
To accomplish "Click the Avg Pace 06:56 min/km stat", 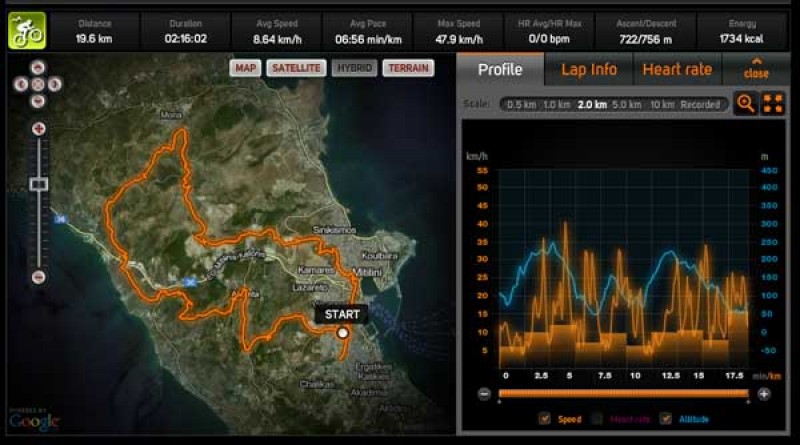I will point(368,31).
